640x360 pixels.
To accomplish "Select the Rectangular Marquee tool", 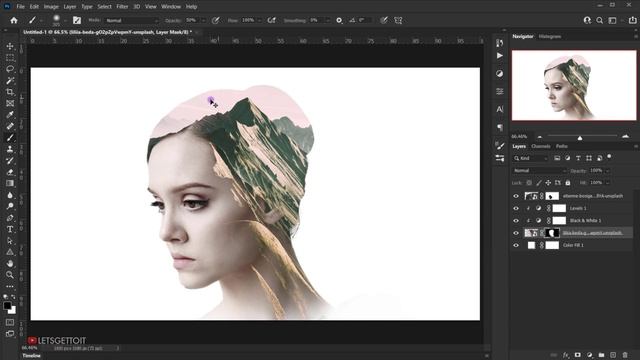I will [10, 58].
